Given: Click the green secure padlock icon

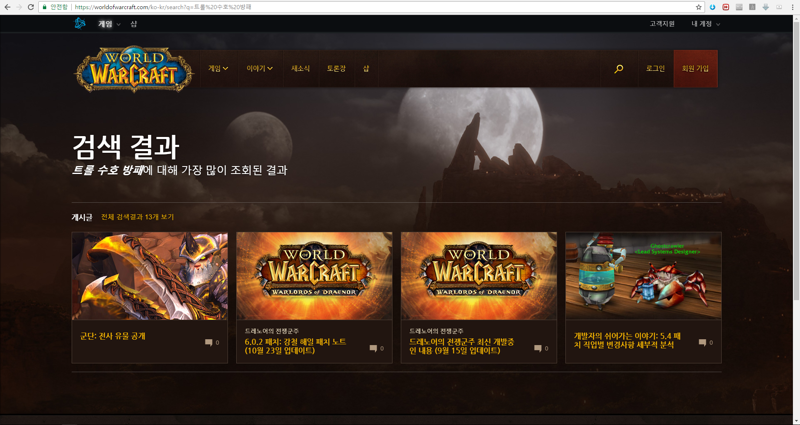Looking at the screenshot, I should point(45,7).
